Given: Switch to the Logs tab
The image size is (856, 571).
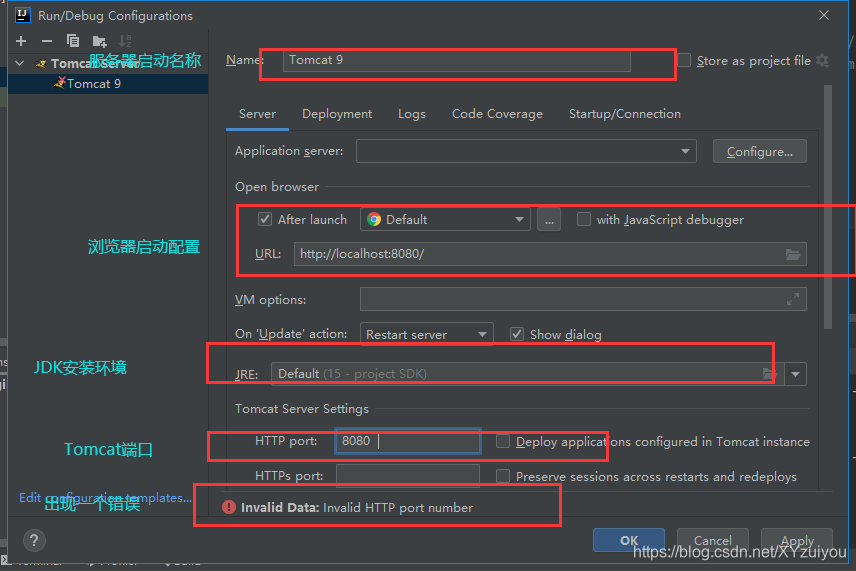Looking at the screenshot, I should pos(412,114).
